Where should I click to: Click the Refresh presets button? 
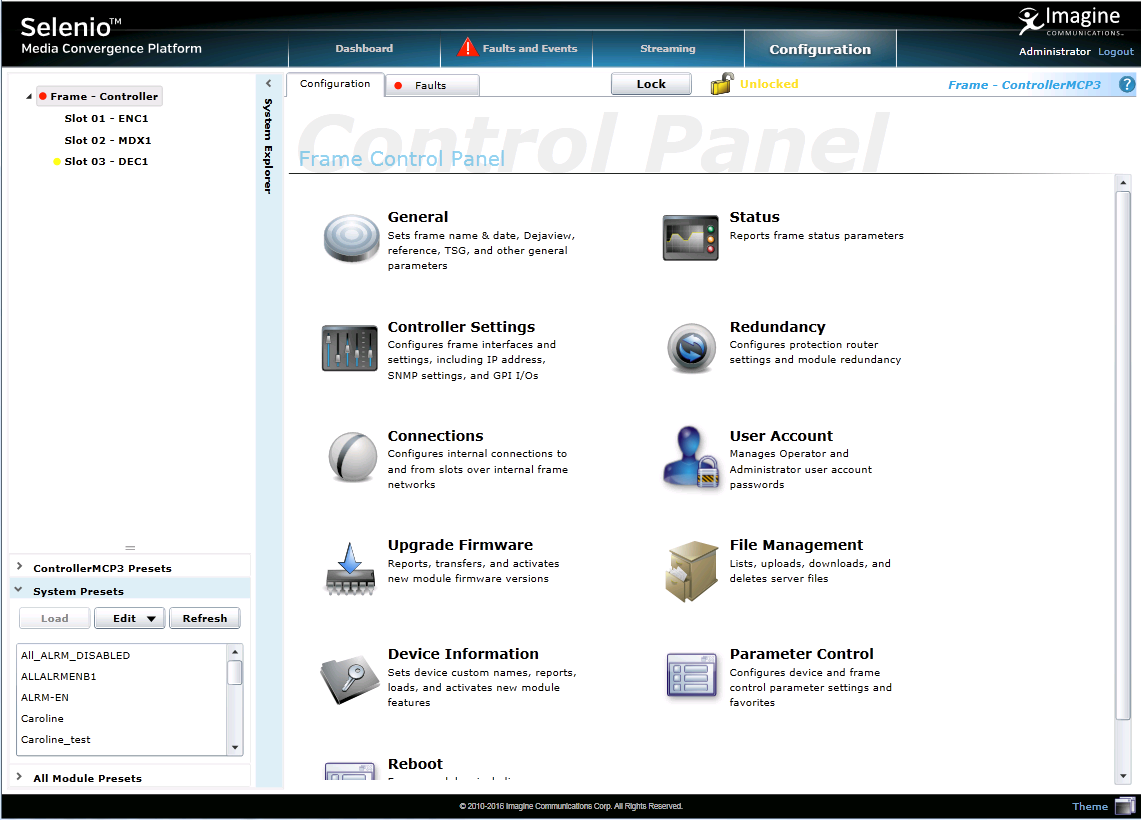[x=204, y=618]
